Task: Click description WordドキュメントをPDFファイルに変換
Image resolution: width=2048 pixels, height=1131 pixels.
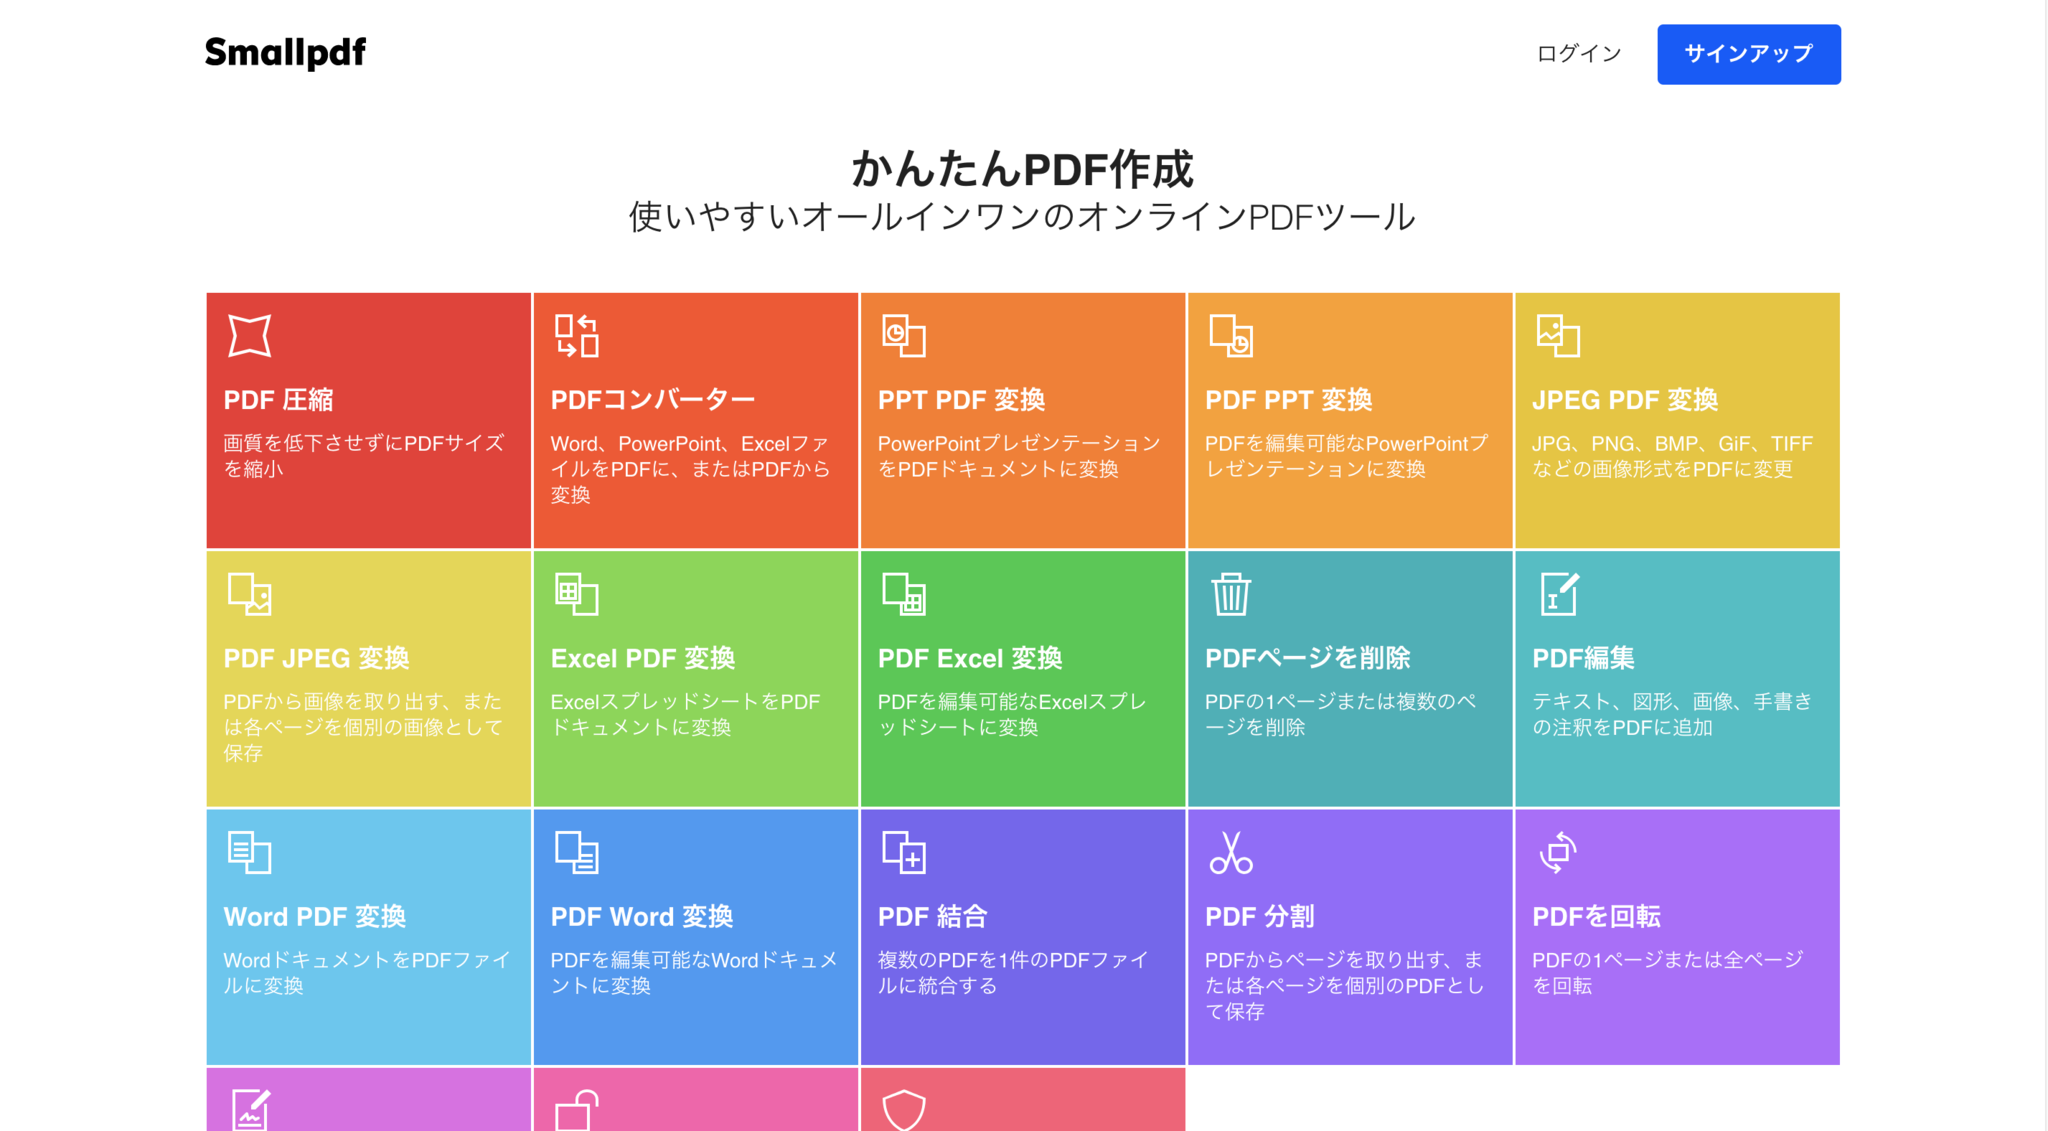Action: point(366,972)
